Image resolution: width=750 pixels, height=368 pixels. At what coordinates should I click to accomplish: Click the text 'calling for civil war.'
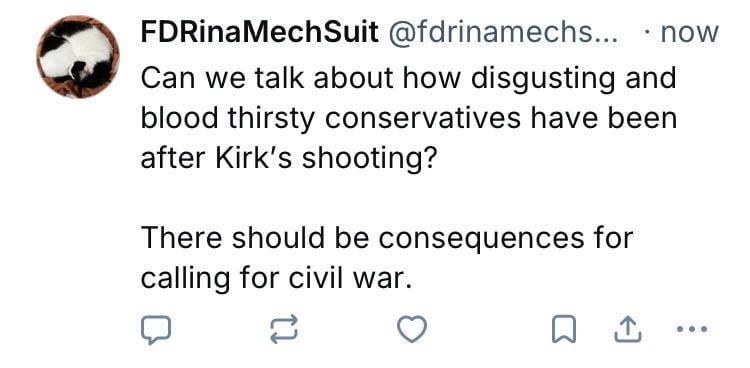pyautogui.click(x=276, y=278)
